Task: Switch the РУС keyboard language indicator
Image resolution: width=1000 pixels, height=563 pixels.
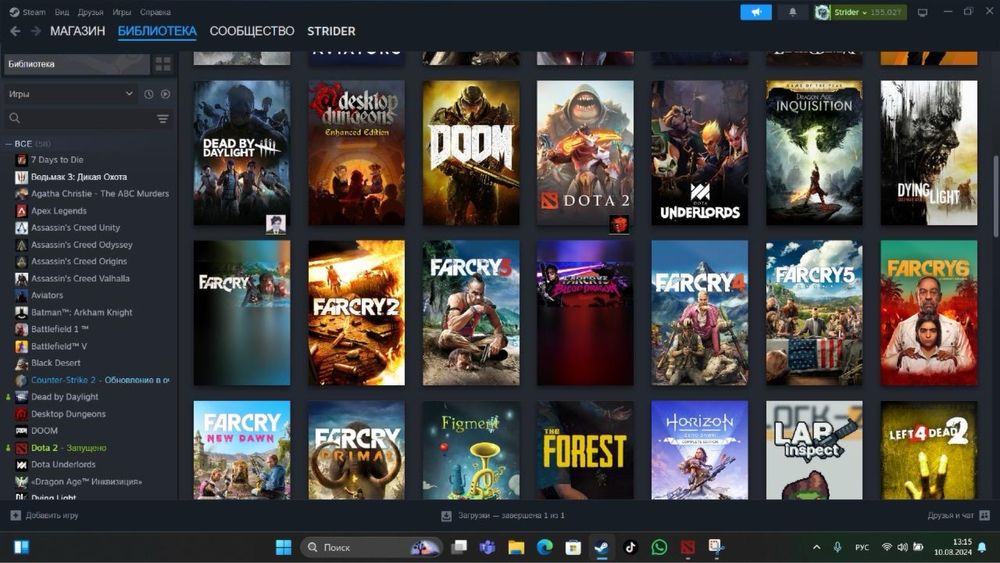Action: pyautogui.click(x=862, y=547)
